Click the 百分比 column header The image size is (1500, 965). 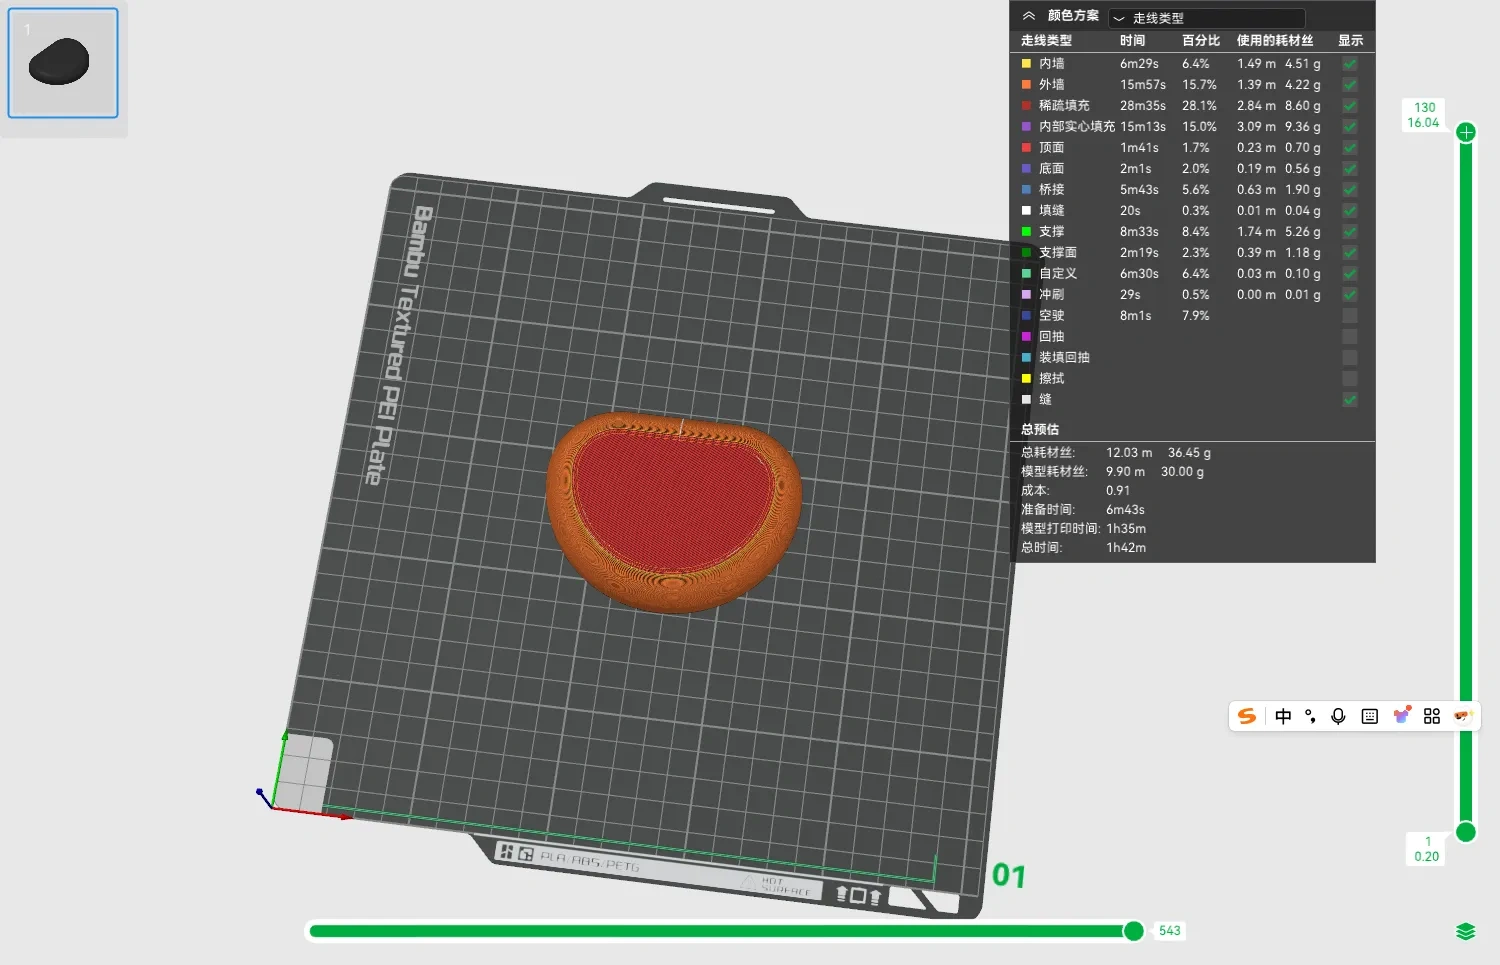pyautogui.click(x=1201, y=41)
